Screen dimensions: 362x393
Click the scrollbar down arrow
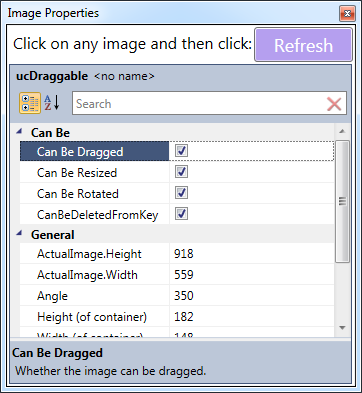click(342, 328)
